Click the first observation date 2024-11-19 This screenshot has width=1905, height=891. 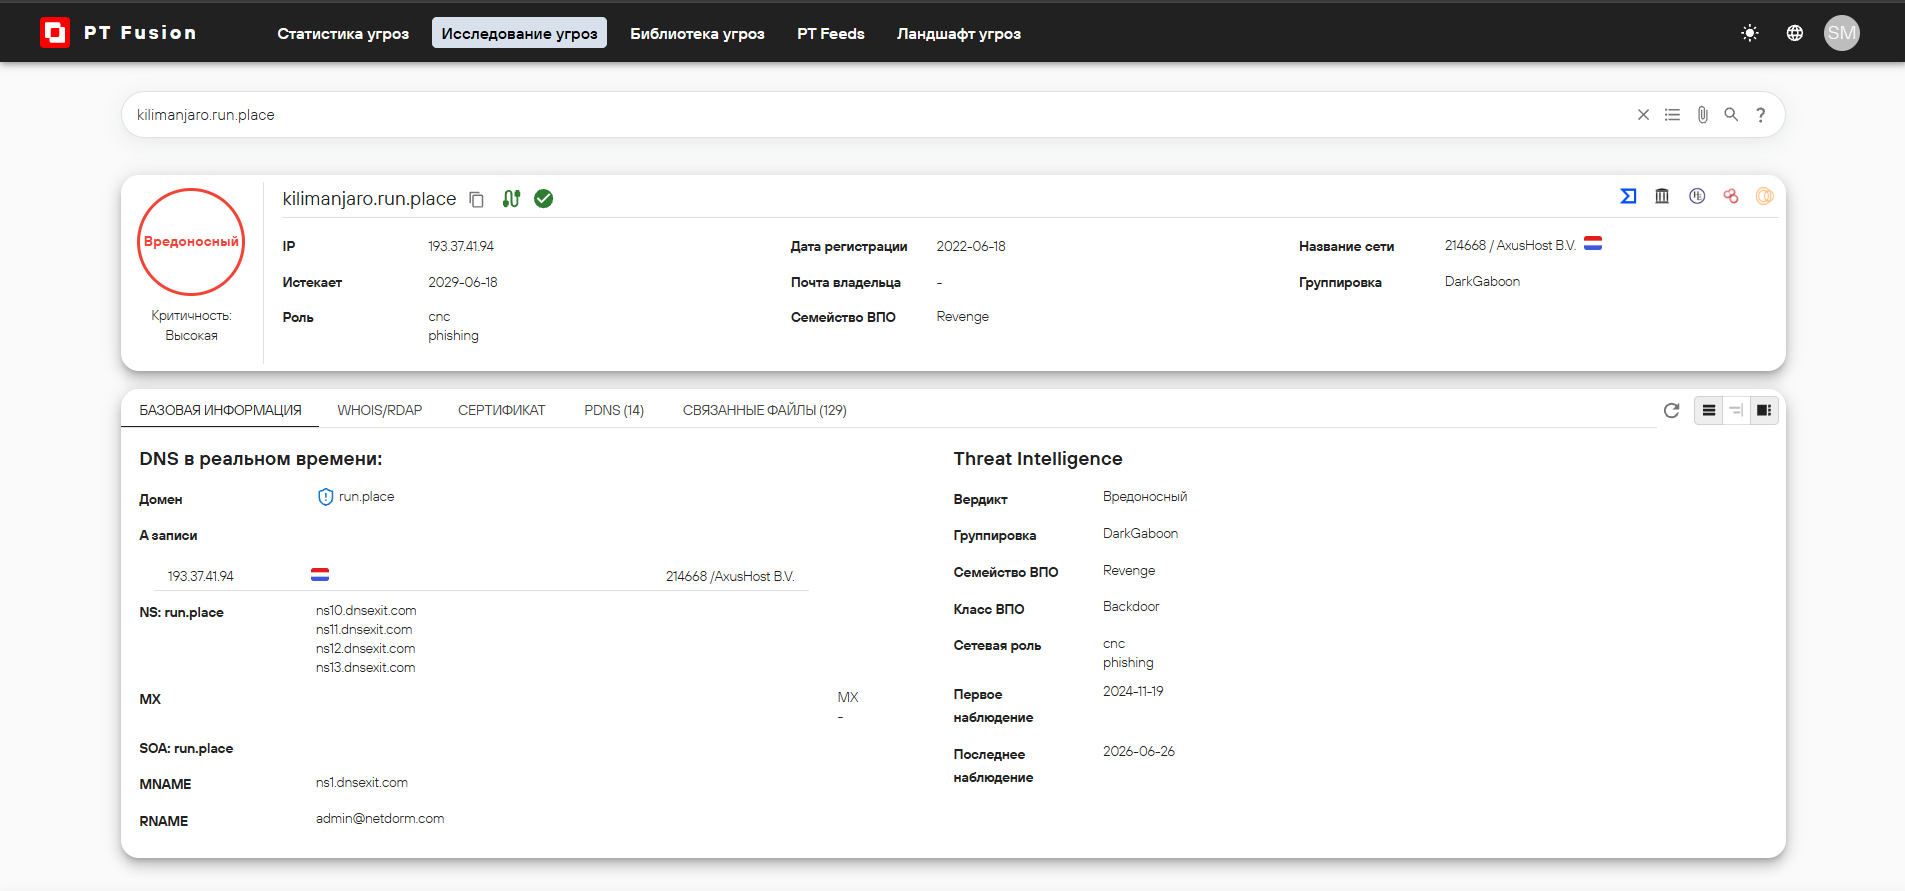(1133, 691)
